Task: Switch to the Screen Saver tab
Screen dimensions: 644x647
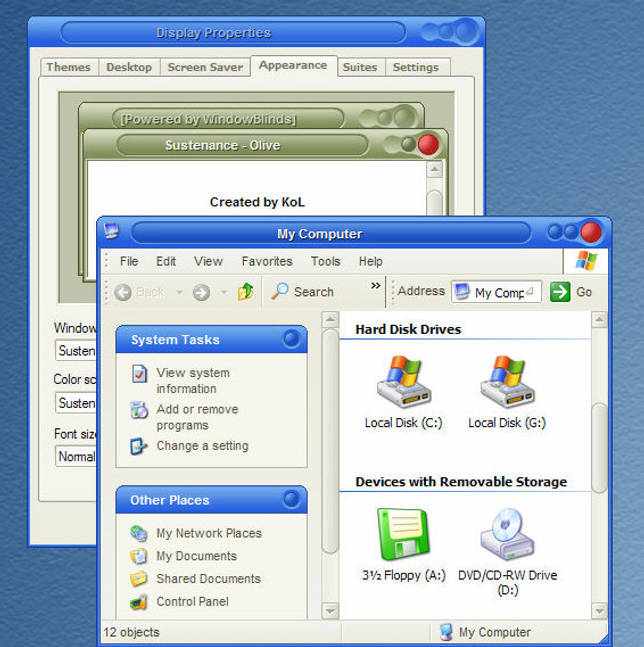Action: click(205, 67)
